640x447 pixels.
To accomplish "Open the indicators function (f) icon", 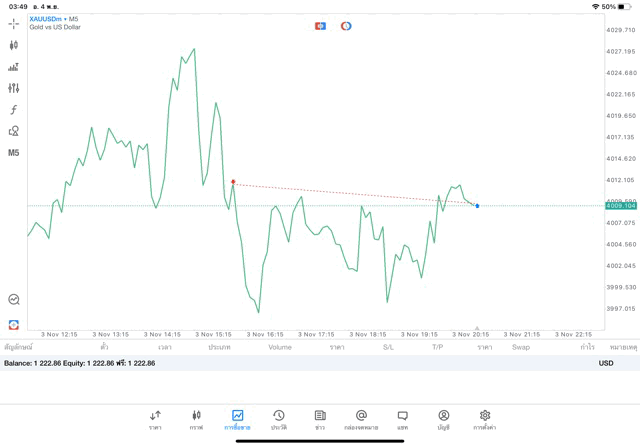I will pyautogui.click(x=13, y=110).
